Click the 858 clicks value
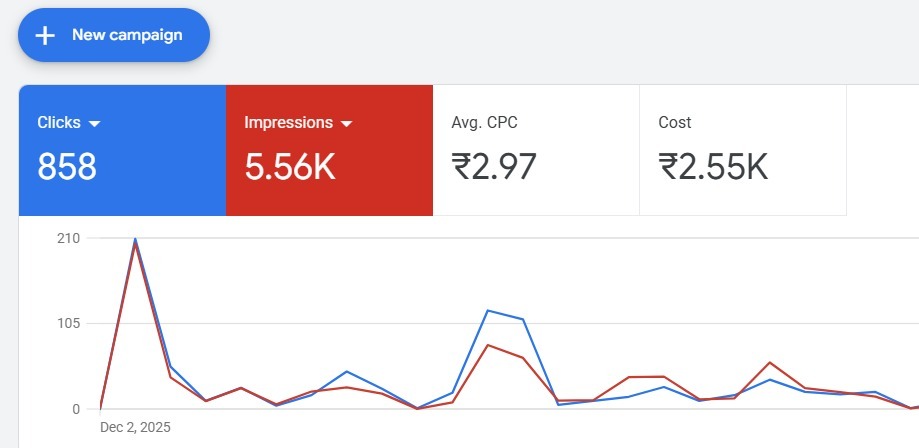 [x=67, y=167]
